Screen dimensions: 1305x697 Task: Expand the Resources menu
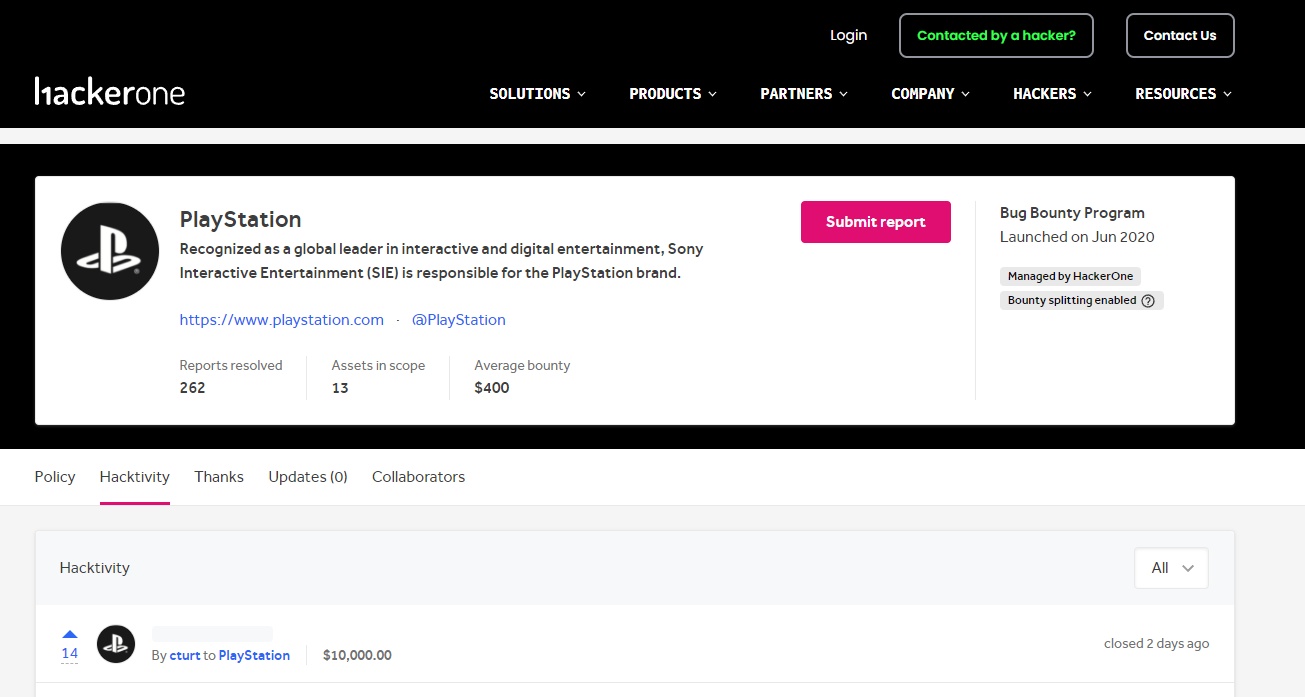coord(1184,93)
